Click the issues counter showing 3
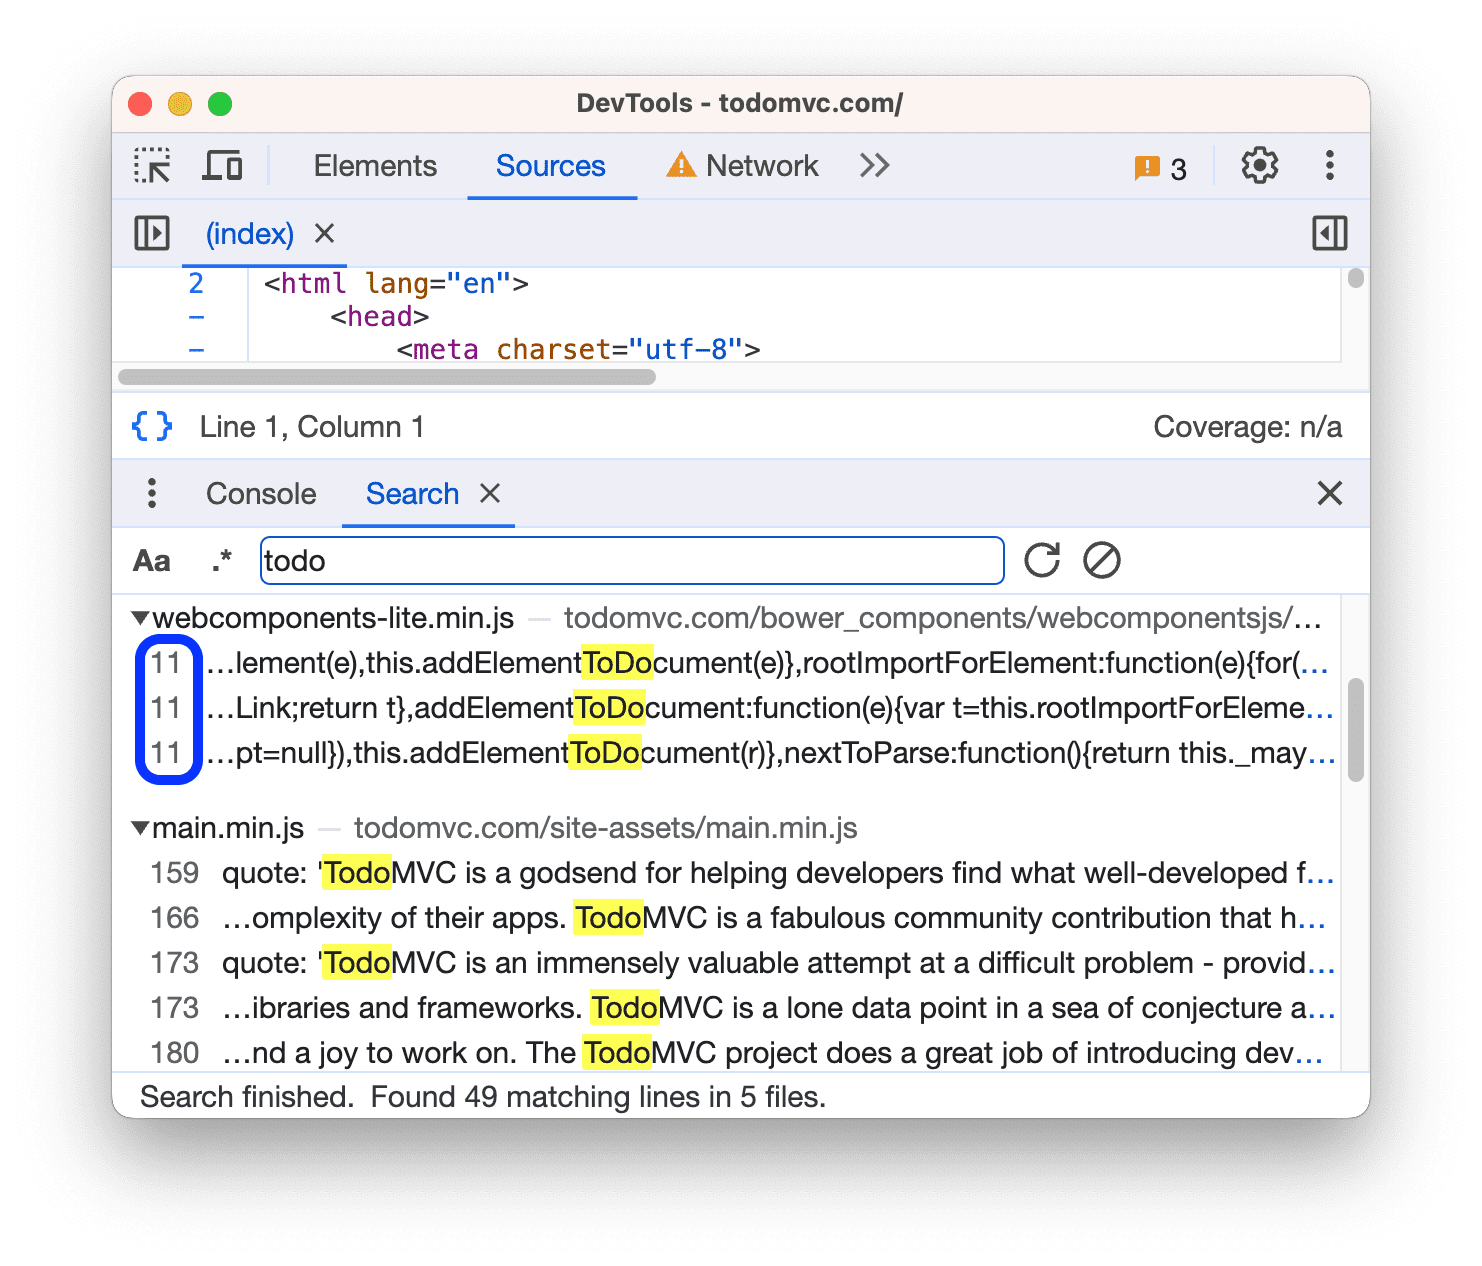The width and height of the screenshot is (1482, 1266). pyautogui.click(x=1160, y=167)
